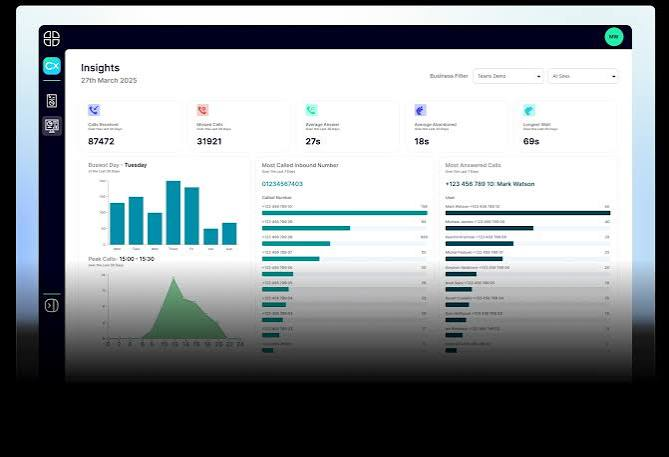Open the Cx app in the sidebar
Viewport: 669px width, 457px height.
tap(52, 66)
